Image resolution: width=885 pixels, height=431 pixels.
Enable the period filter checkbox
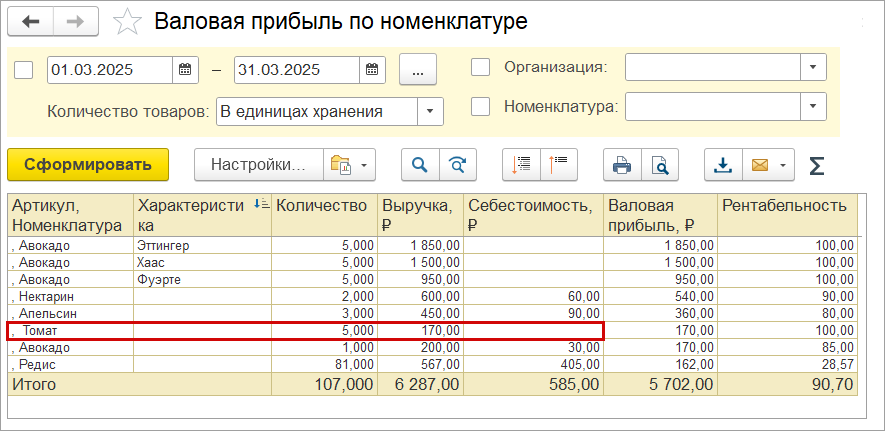[25, 70]
